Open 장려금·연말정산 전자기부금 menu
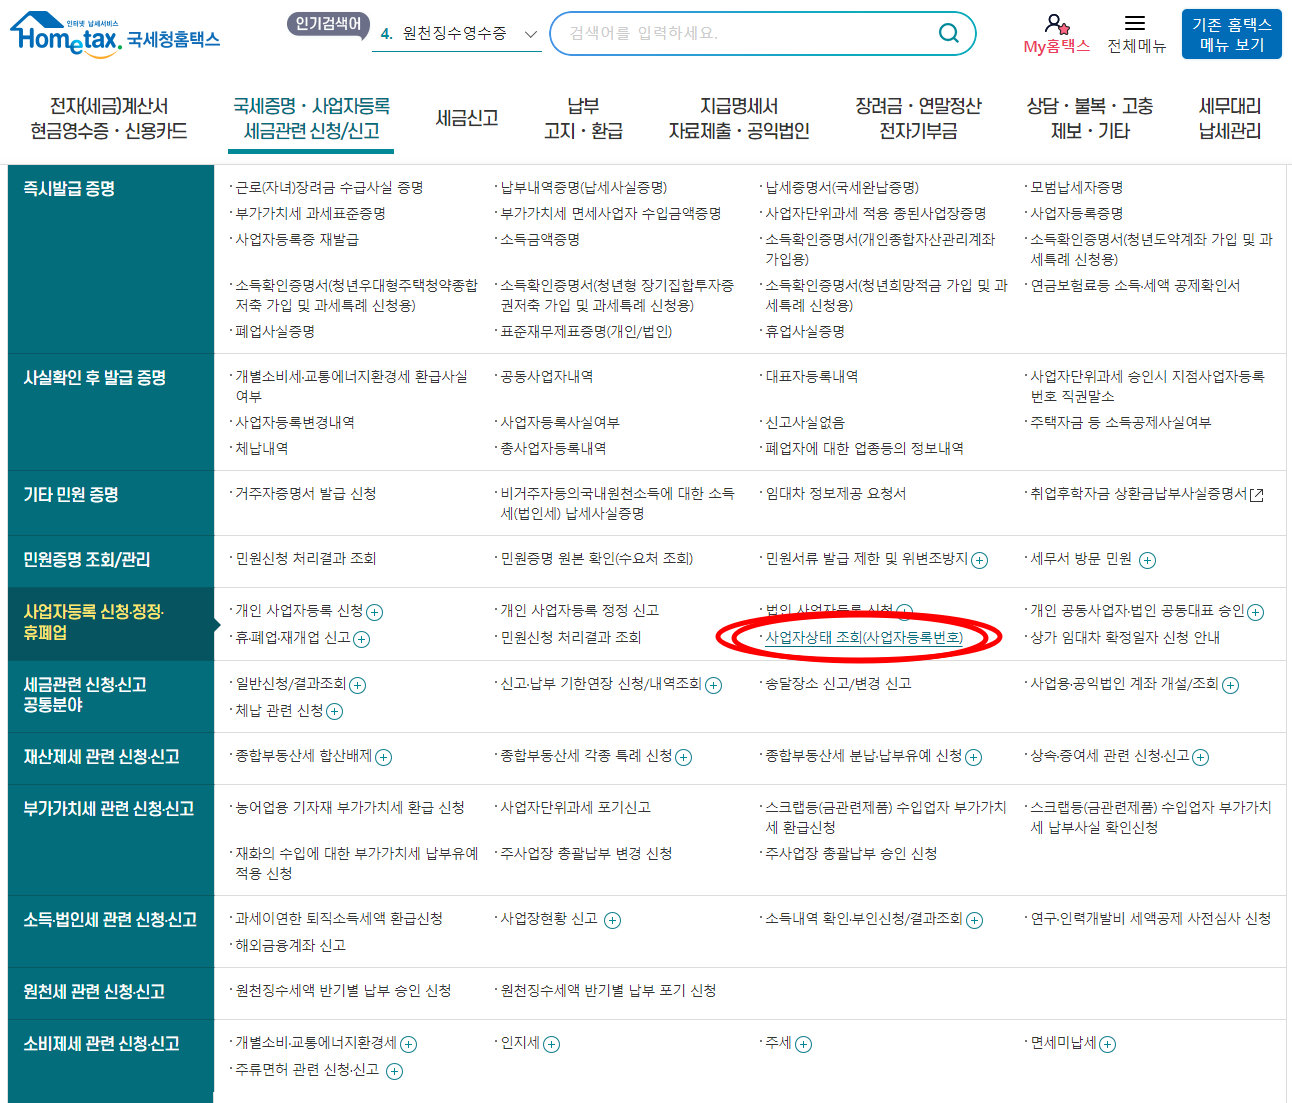 coord(918,118)
